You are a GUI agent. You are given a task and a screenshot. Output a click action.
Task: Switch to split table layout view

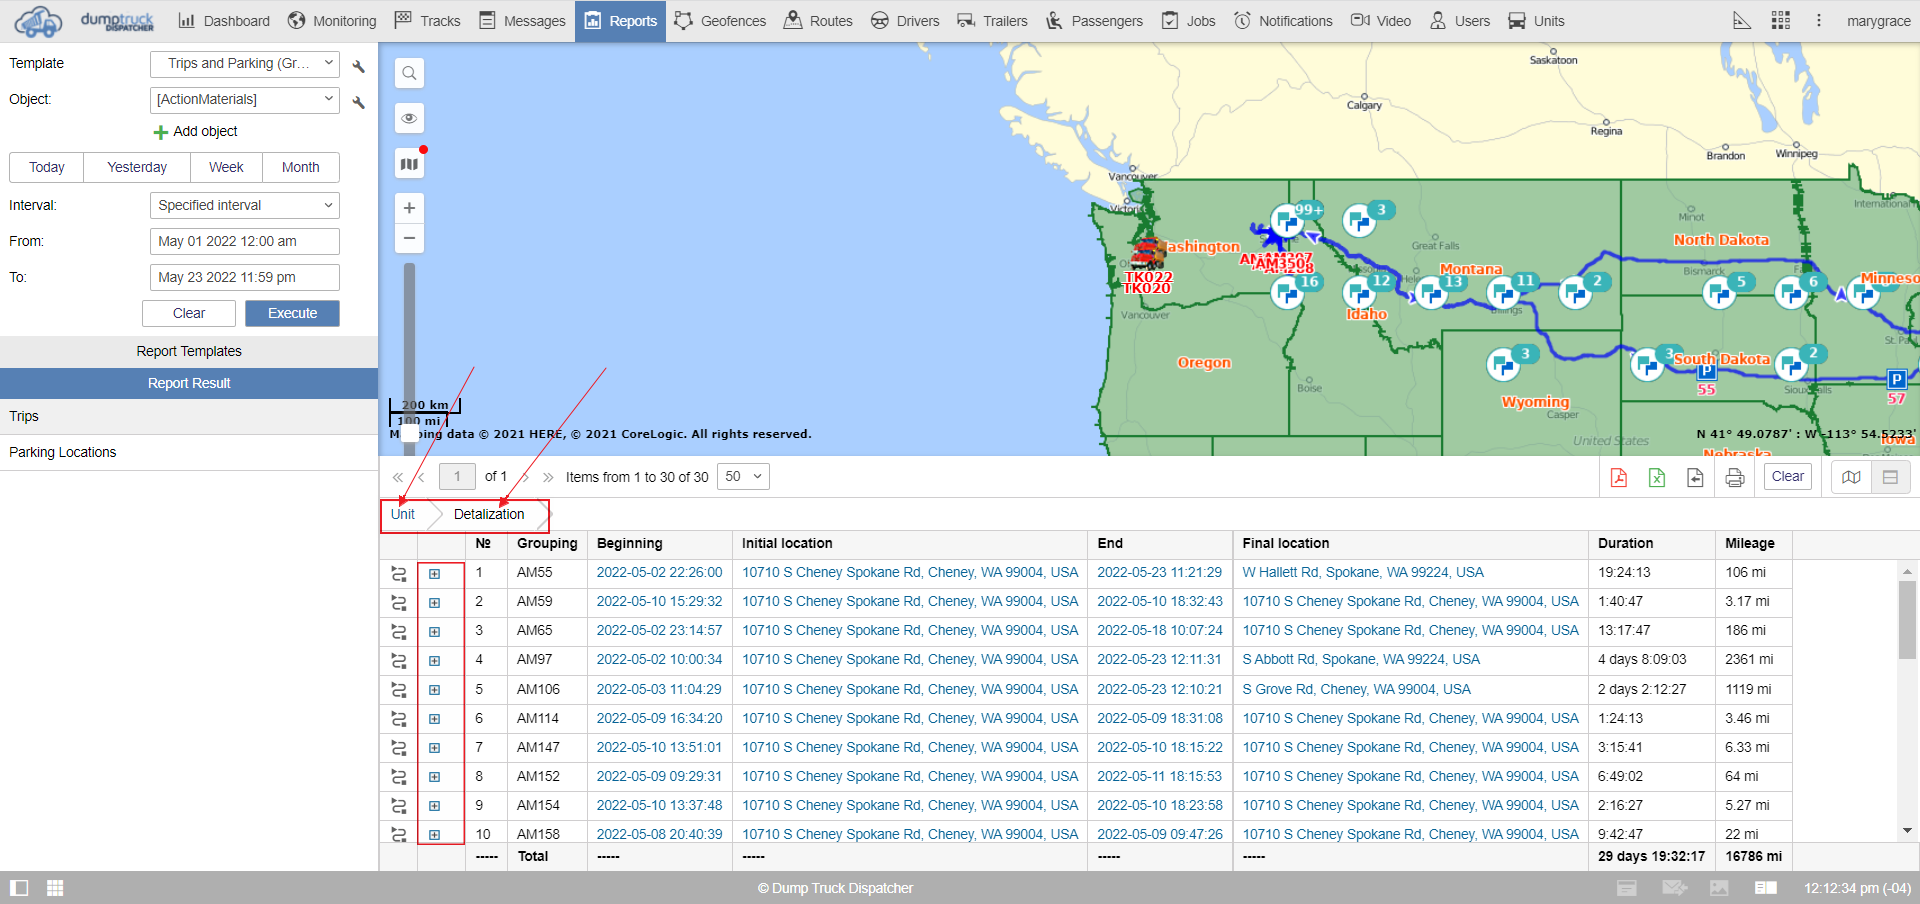pos(1890,477)
